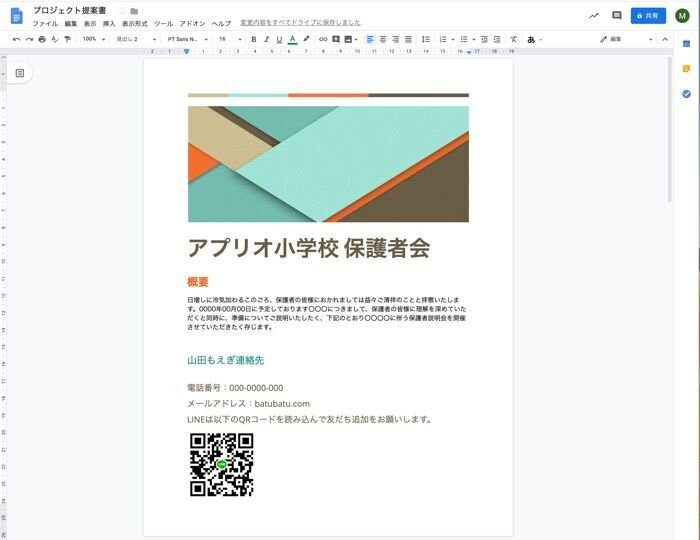The width and height of the screenshot is (700, 540).
Task: Open the font size dropdown
Action: (230, 39)
